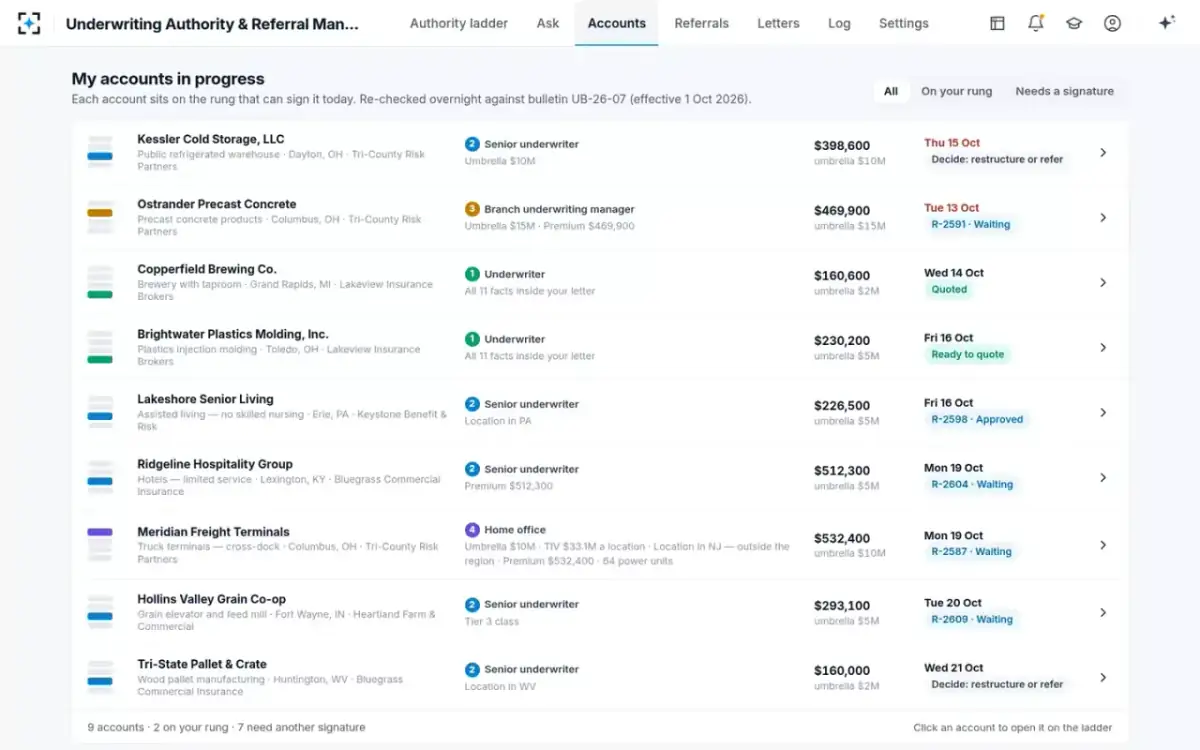Click rung 2 badge on Kessler row
Screen dimensions: 1200x750
point(472,144)
